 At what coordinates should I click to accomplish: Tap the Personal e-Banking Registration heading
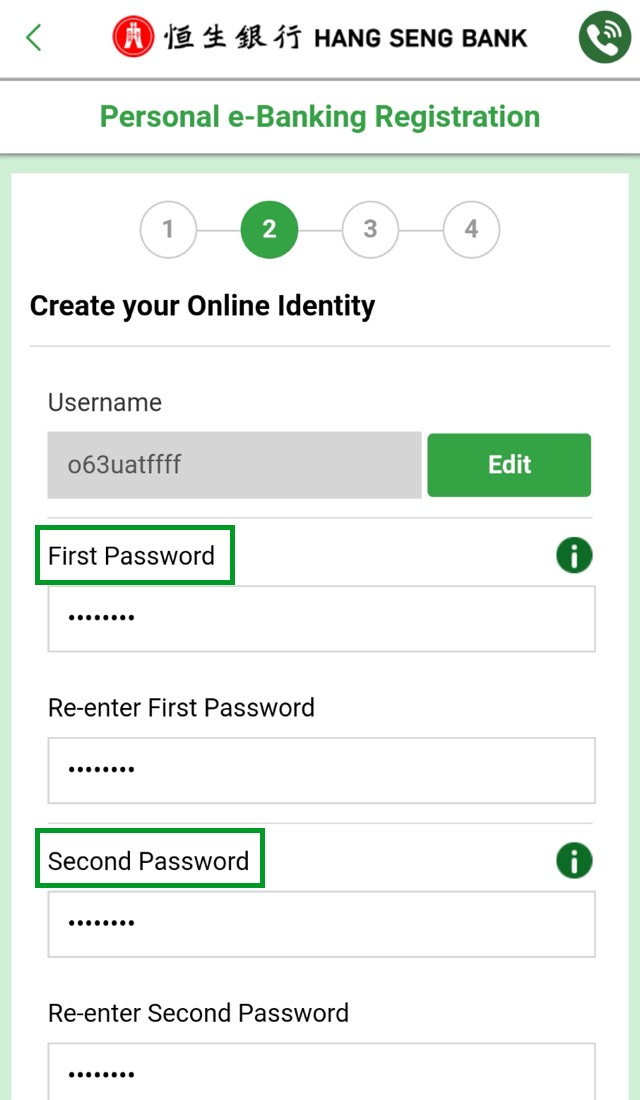(x=319, y=116)
